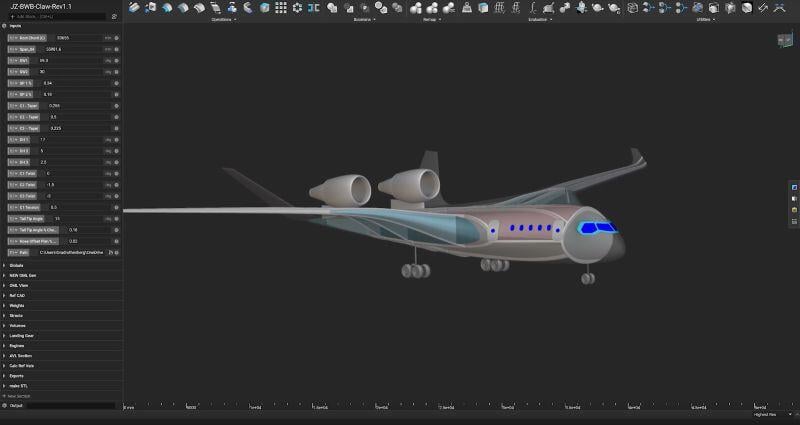
Task: Click the browse file icon in Path row
Action: pyautogui.click(x=111, y=253)
